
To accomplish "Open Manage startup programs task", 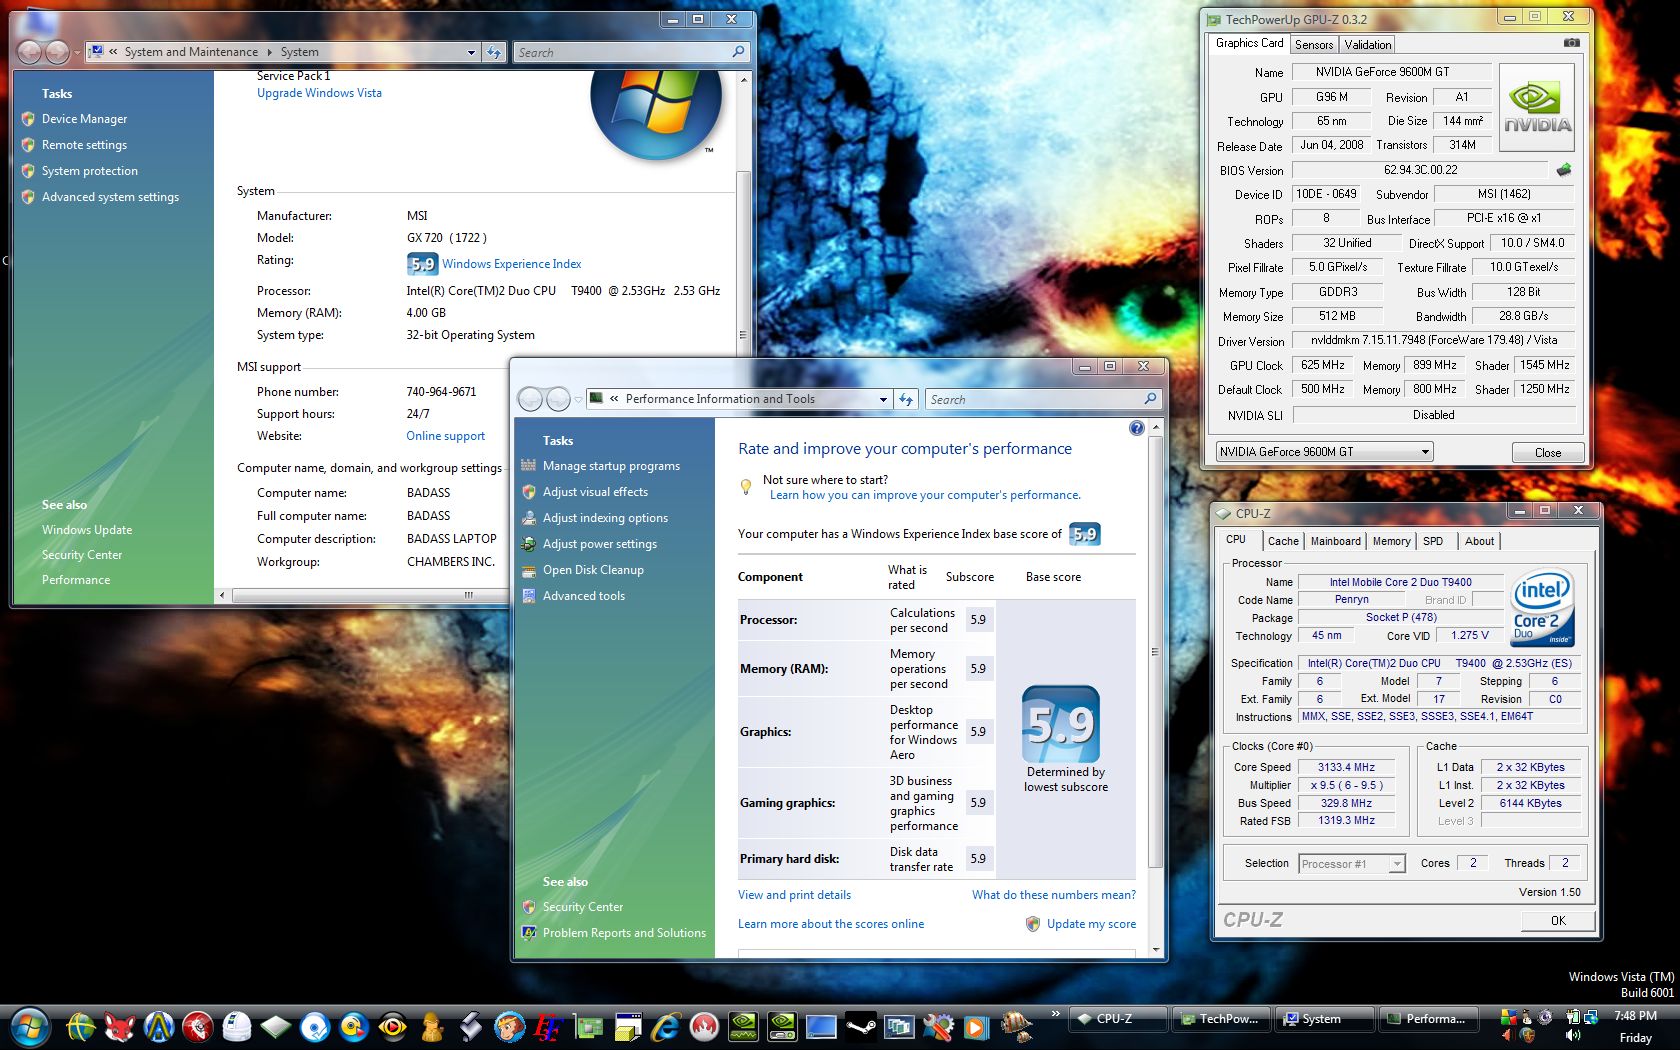I will [611, 466].
